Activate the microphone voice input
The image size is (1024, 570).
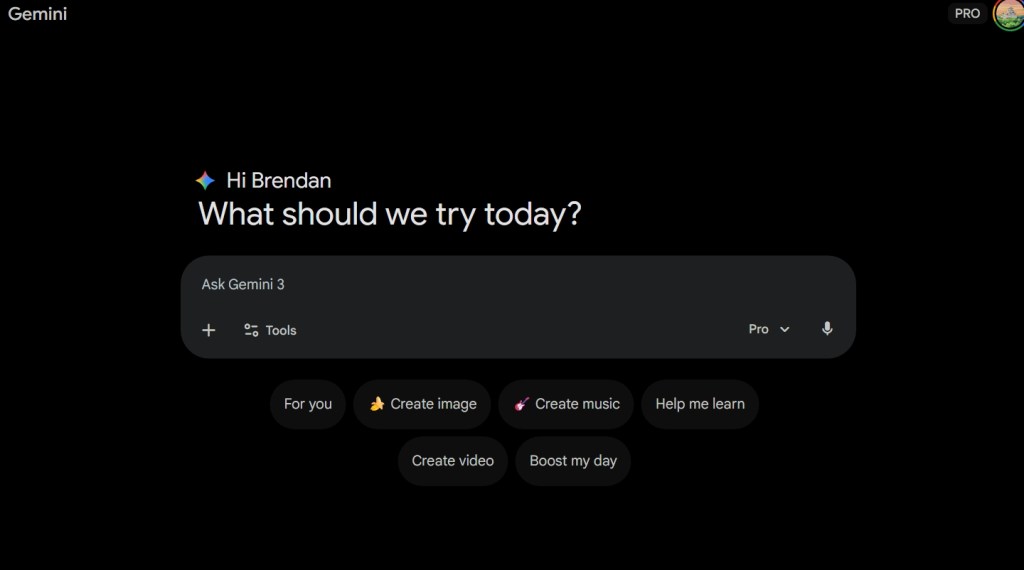(x=827, y=329)
